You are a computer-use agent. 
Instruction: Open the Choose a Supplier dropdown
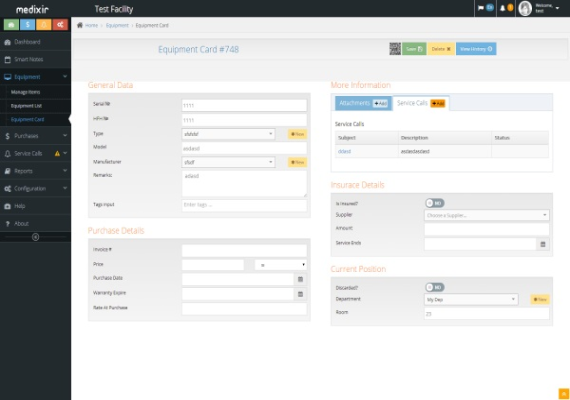(487, 215)
